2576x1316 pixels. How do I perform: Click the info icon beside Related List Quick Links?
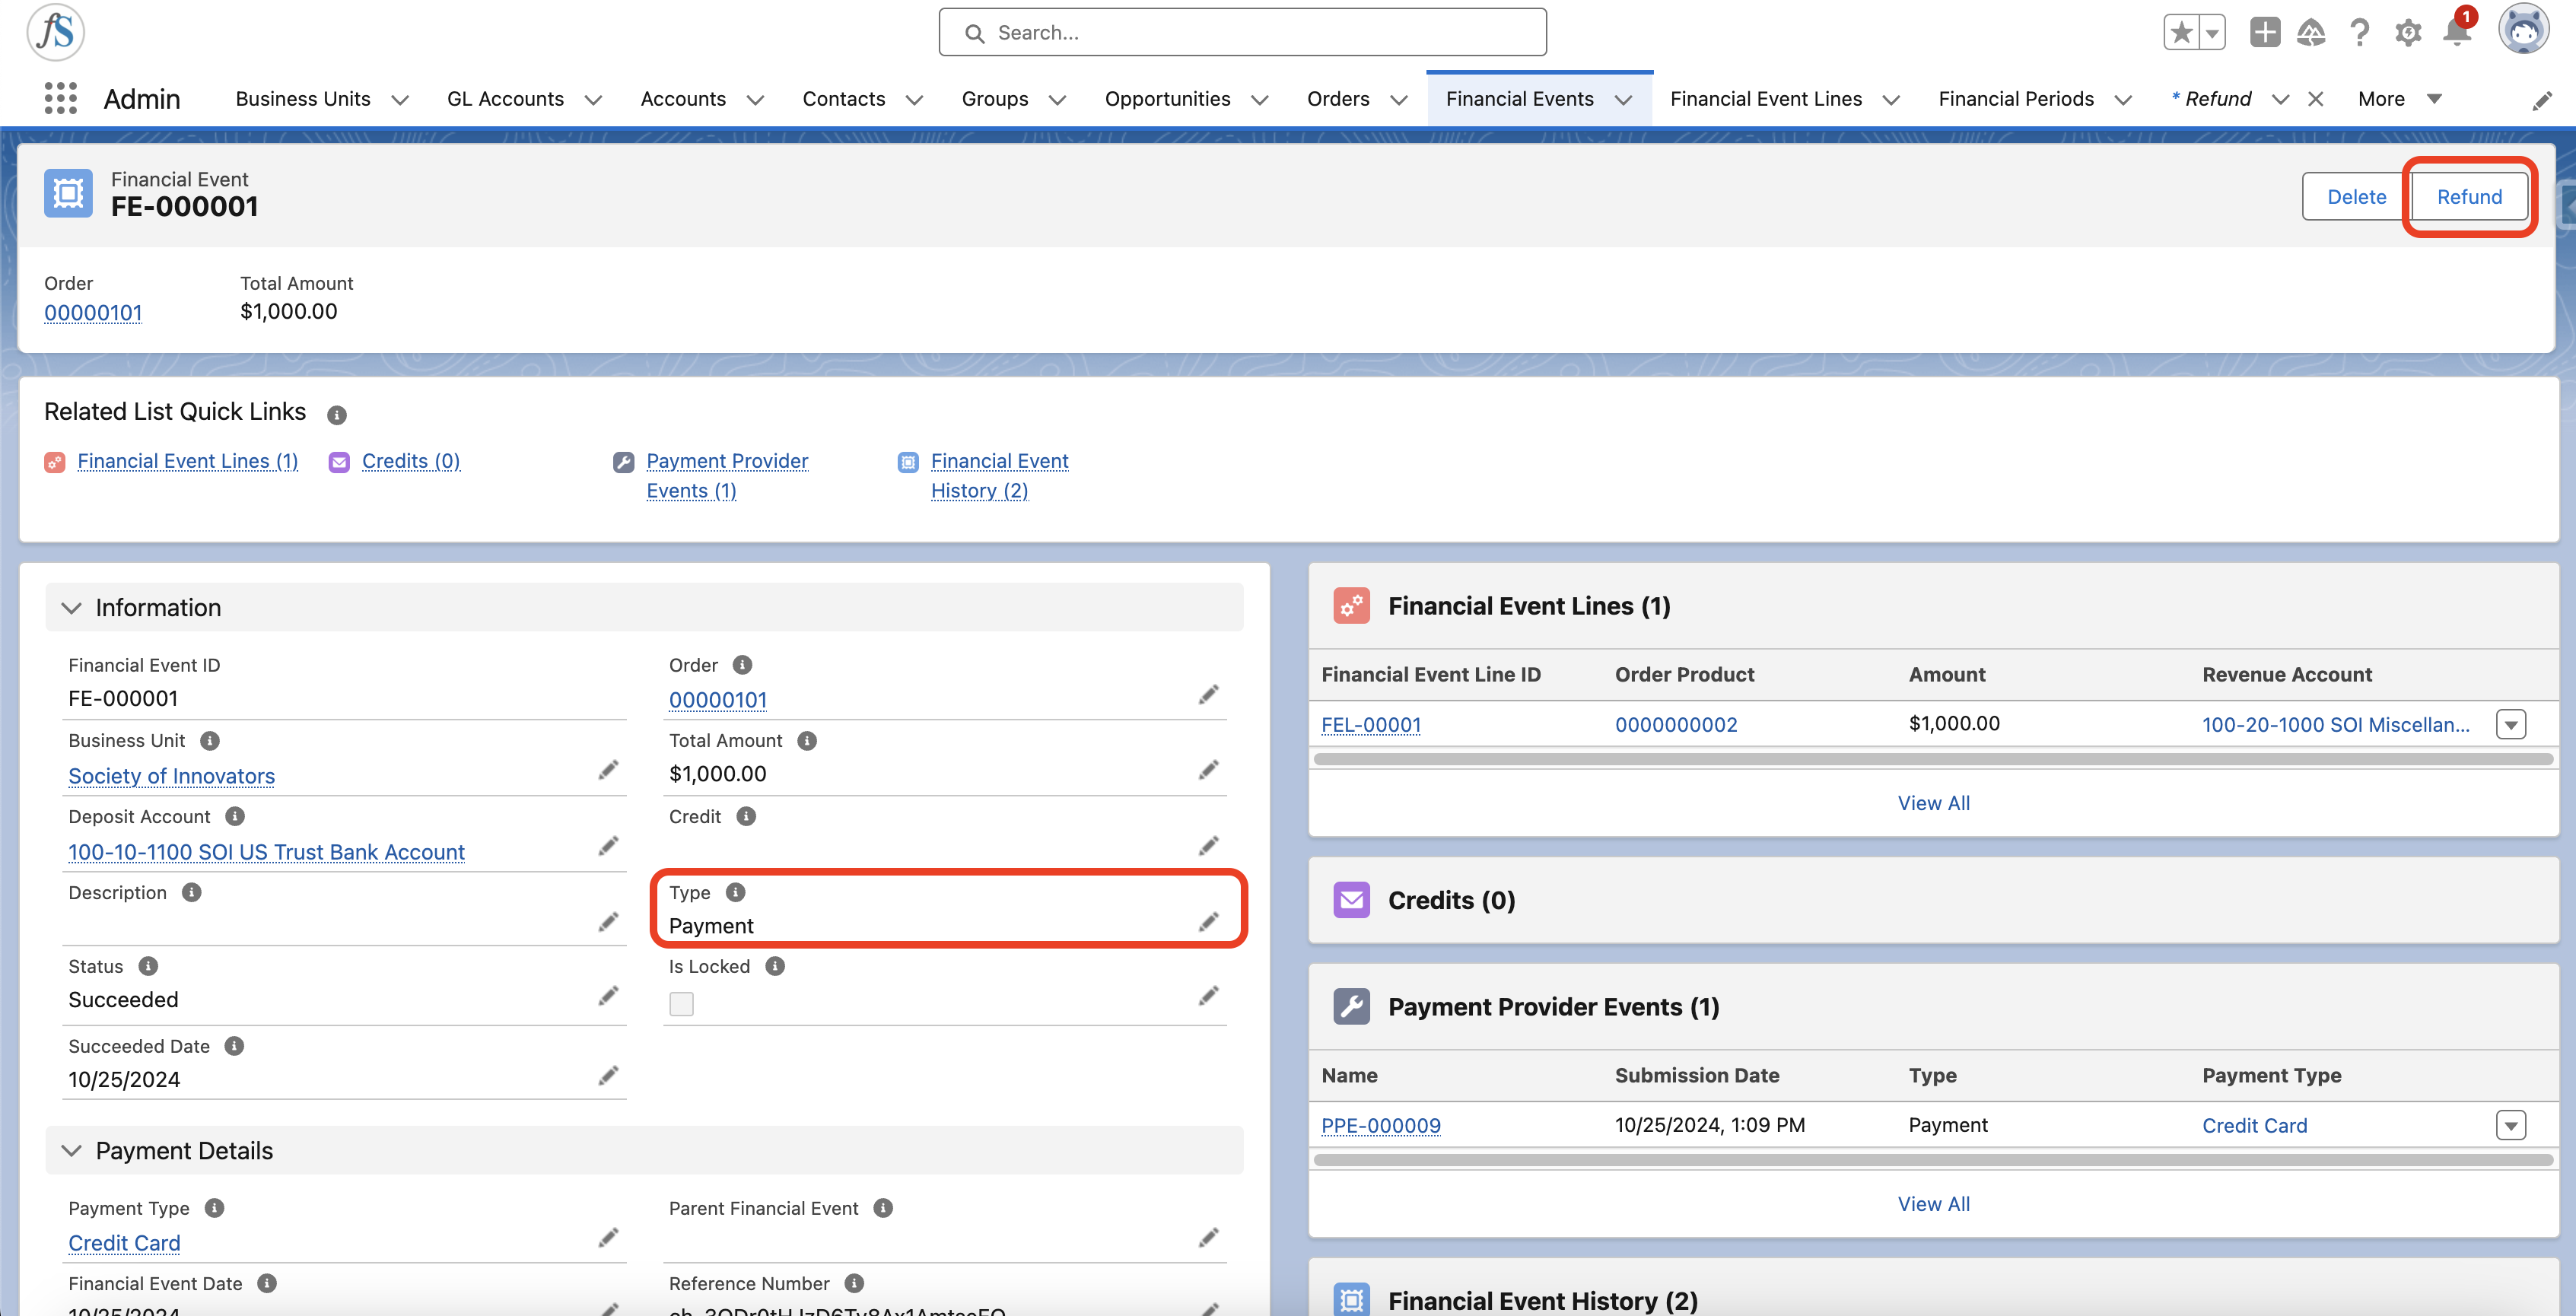click(x=337, y=414)
